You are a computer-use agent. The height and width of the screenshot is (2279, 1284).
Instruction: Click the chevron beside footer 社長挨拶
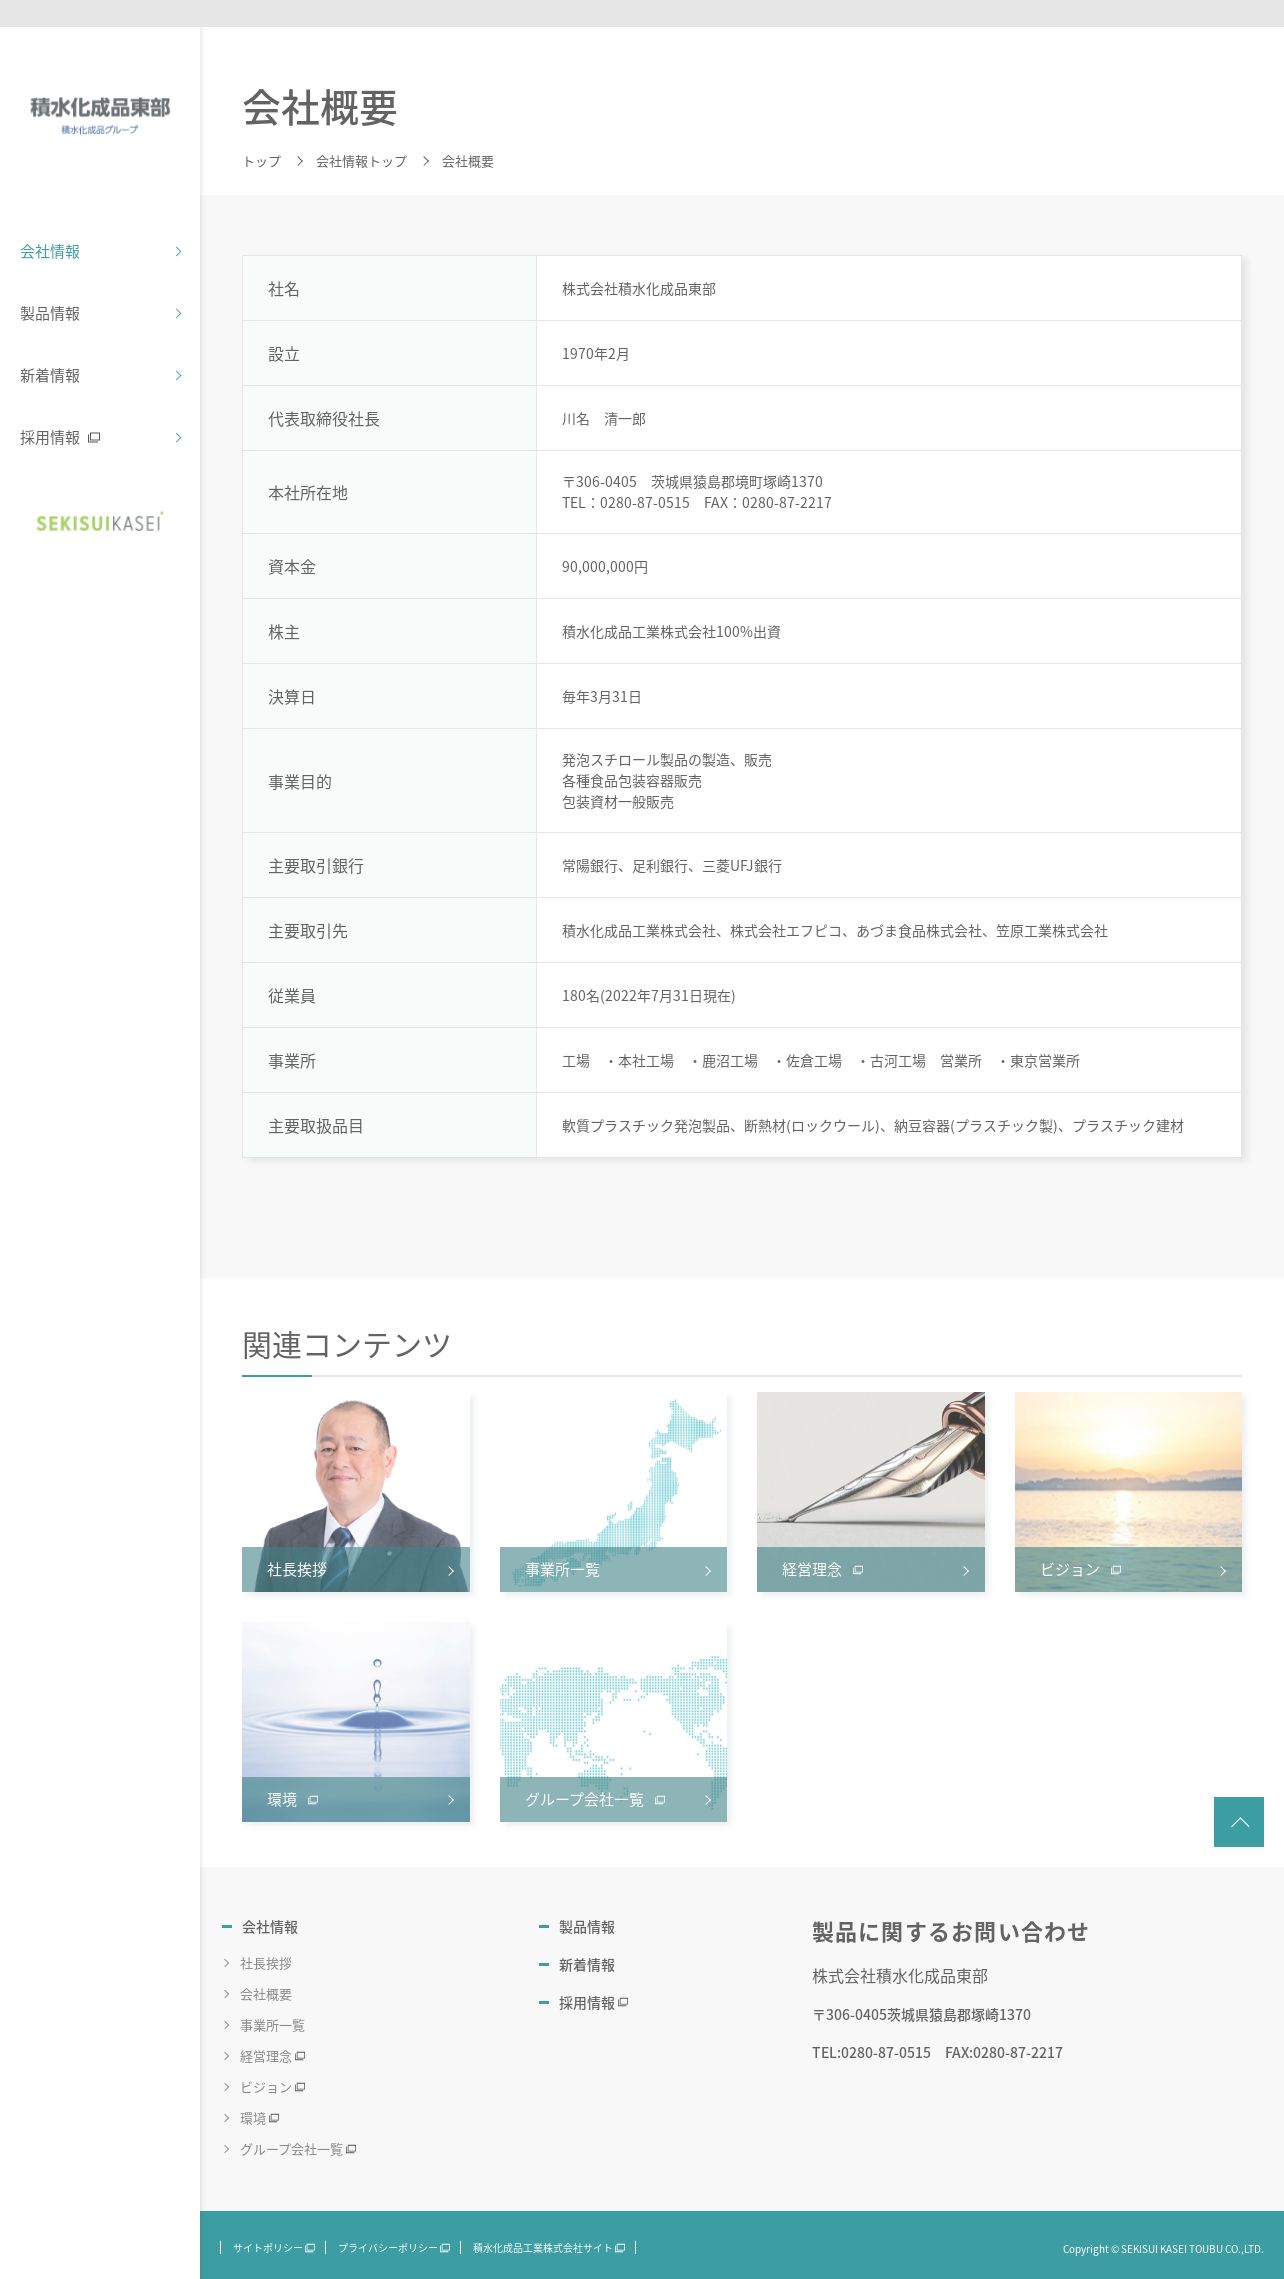point(227,1964)
